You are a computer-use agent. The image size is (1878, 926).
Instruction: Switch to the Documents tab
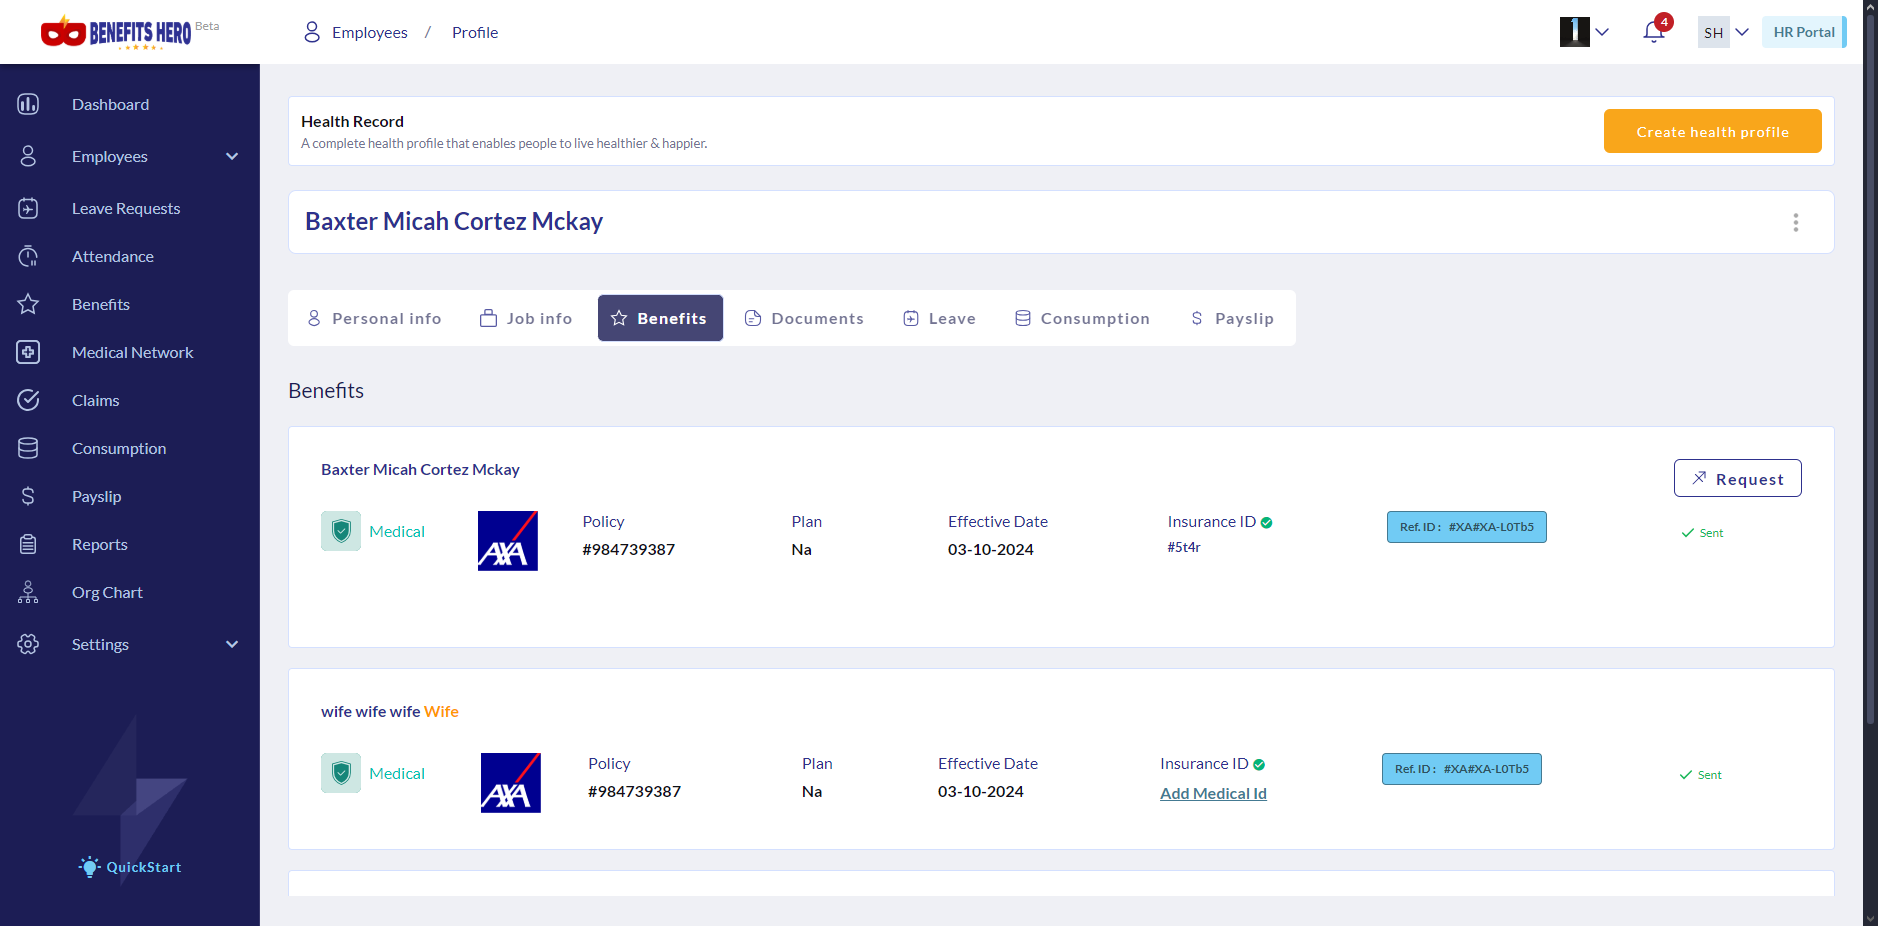(x=804, y=318)
